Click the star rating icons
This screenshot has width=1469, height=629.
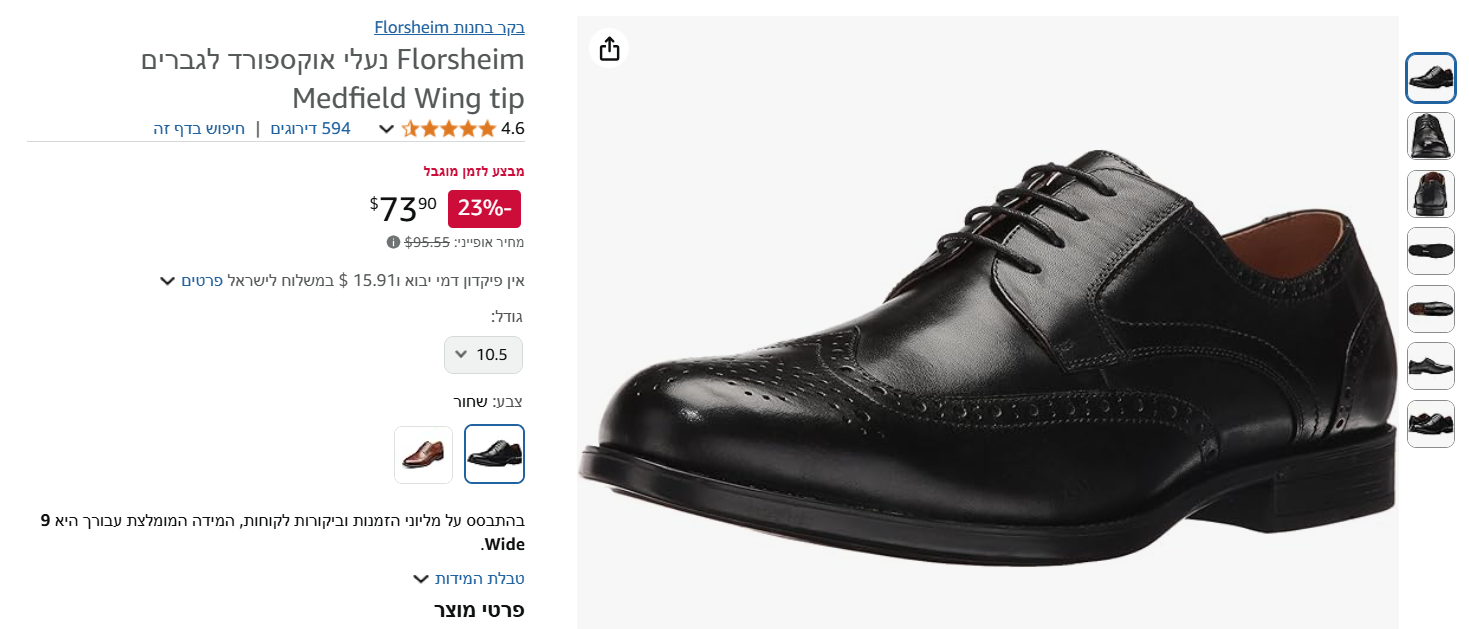[448, 128]
